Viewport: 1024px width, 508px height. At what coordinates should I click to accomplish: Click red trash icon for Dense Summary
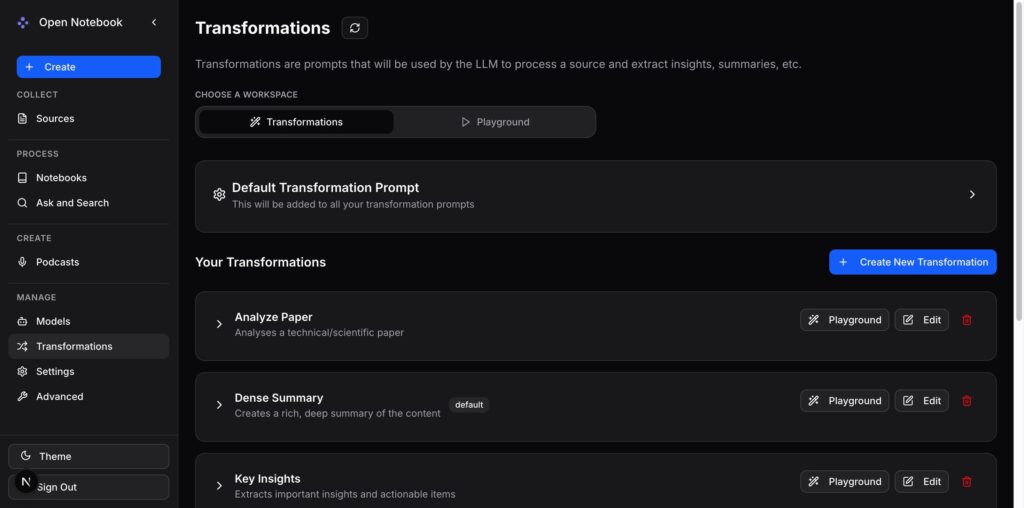(966, 401)
